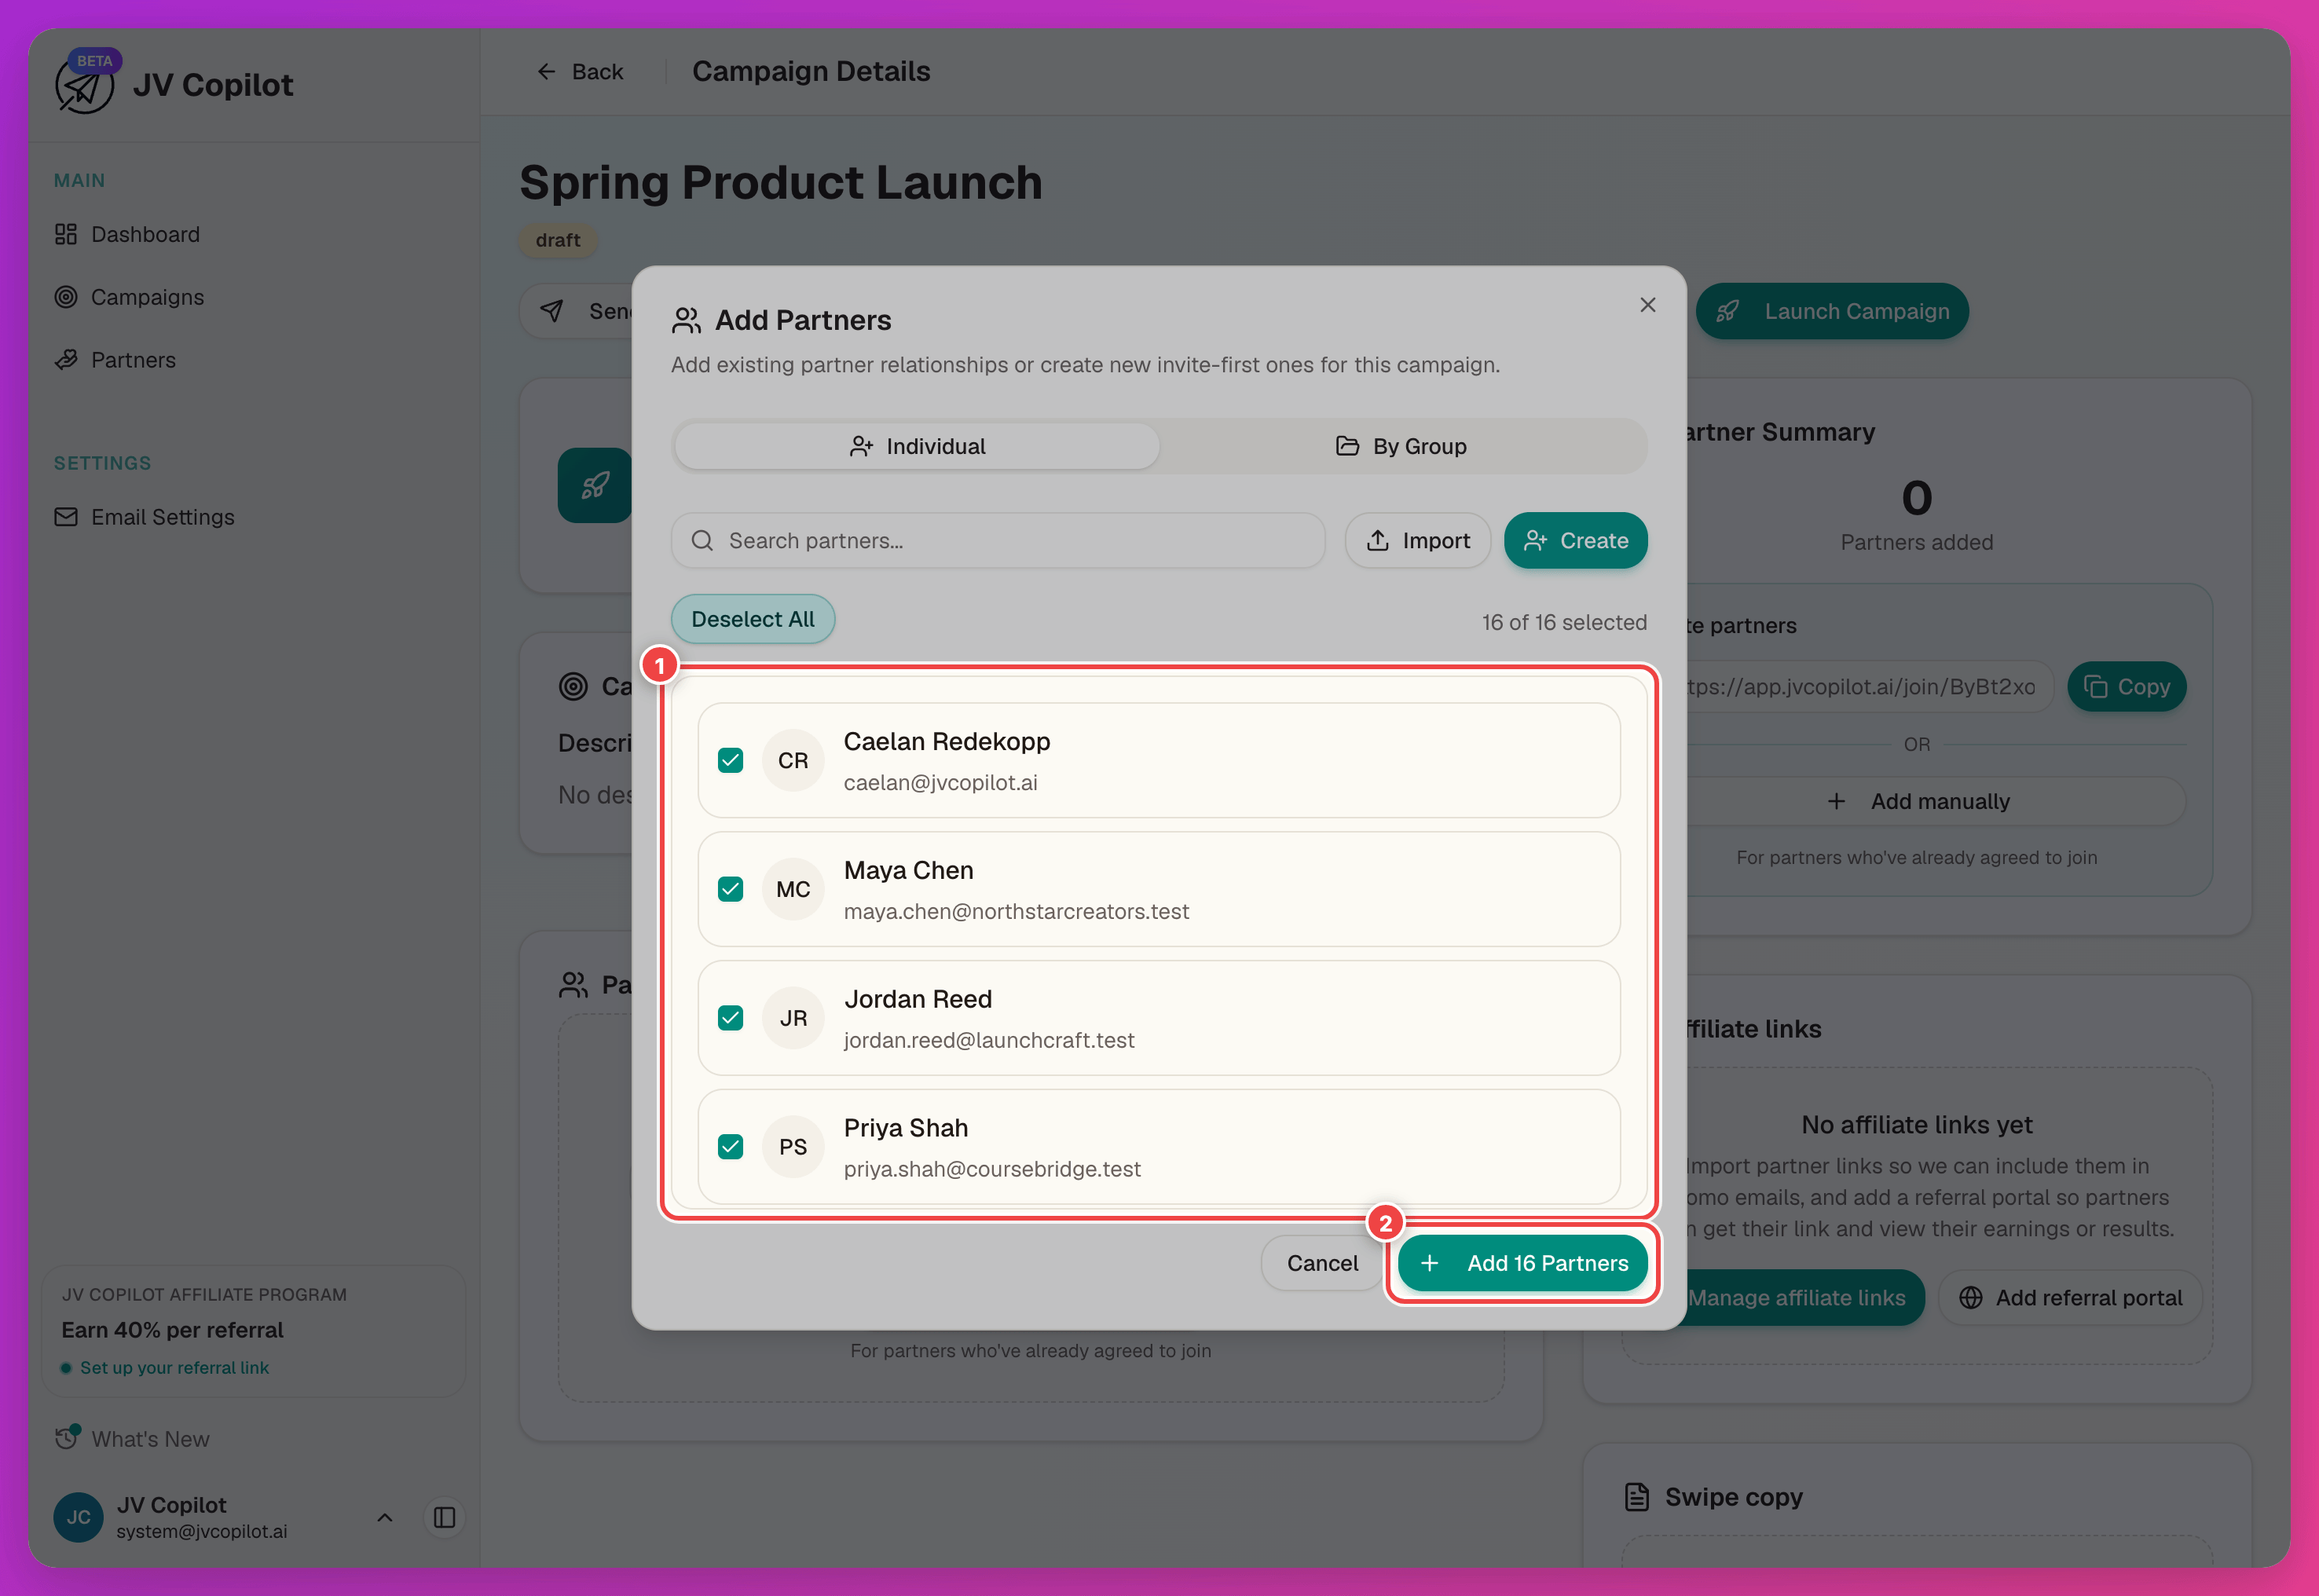Toggle the sidebar collapse icon

click(445, 1518)
